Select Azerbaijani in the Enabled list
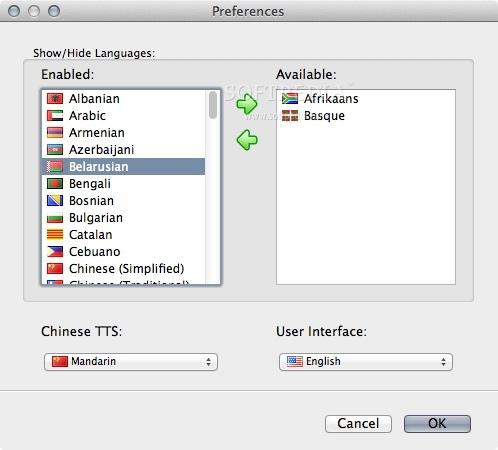498x450 pixels. [123, 149]
